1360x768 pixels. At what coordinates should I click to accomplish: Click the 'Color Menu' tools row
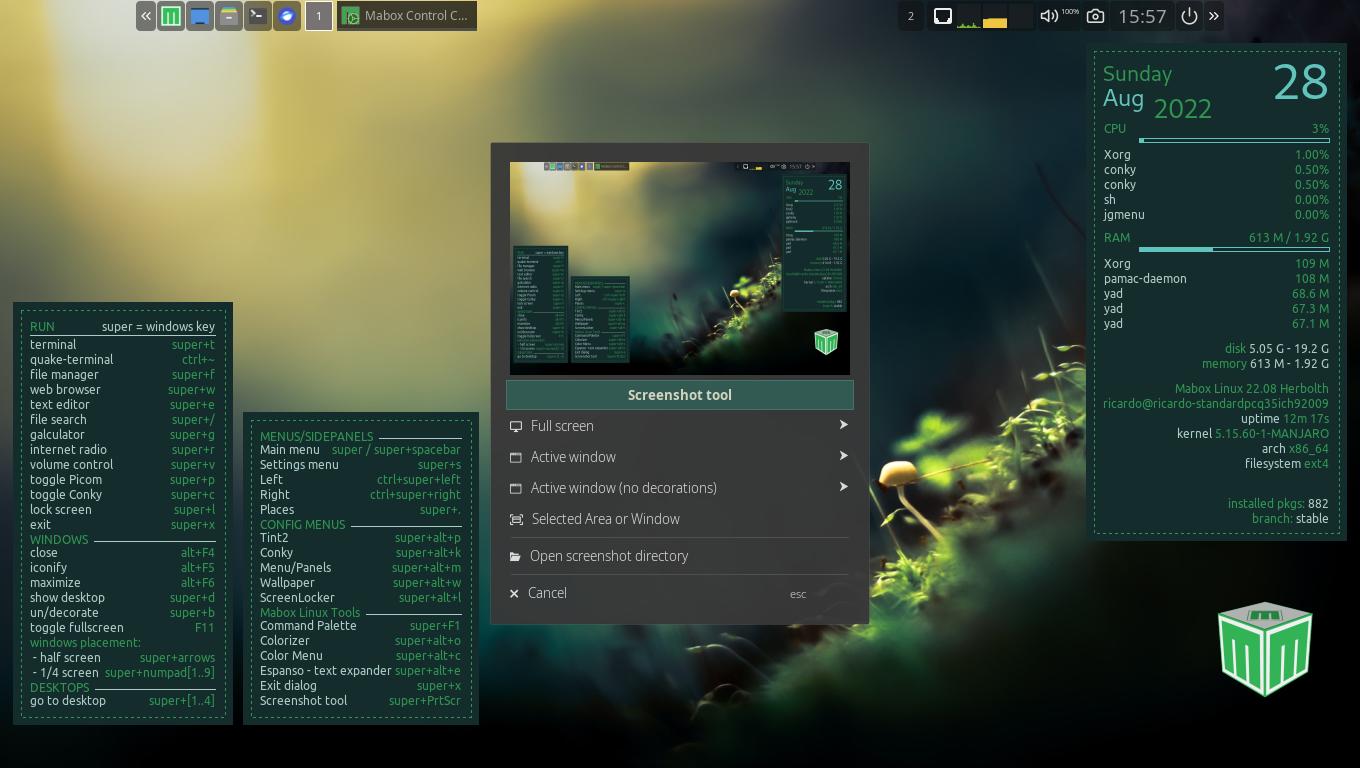[360, 655]
